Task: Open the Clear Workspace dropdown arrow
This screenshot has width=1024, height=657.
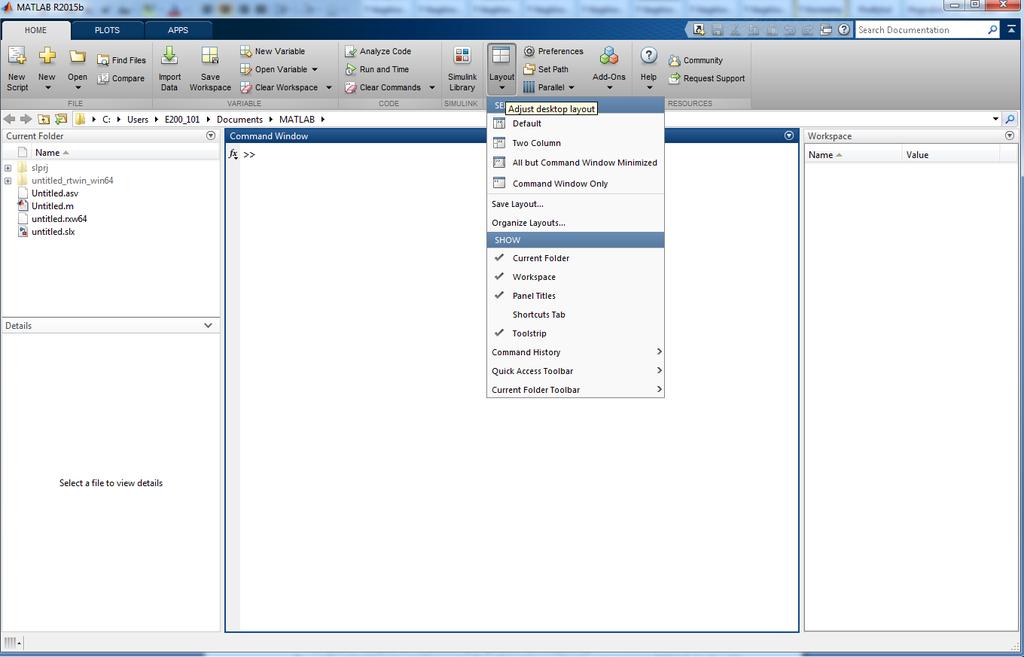Action: pyautogui.click(x=328, y=88)
